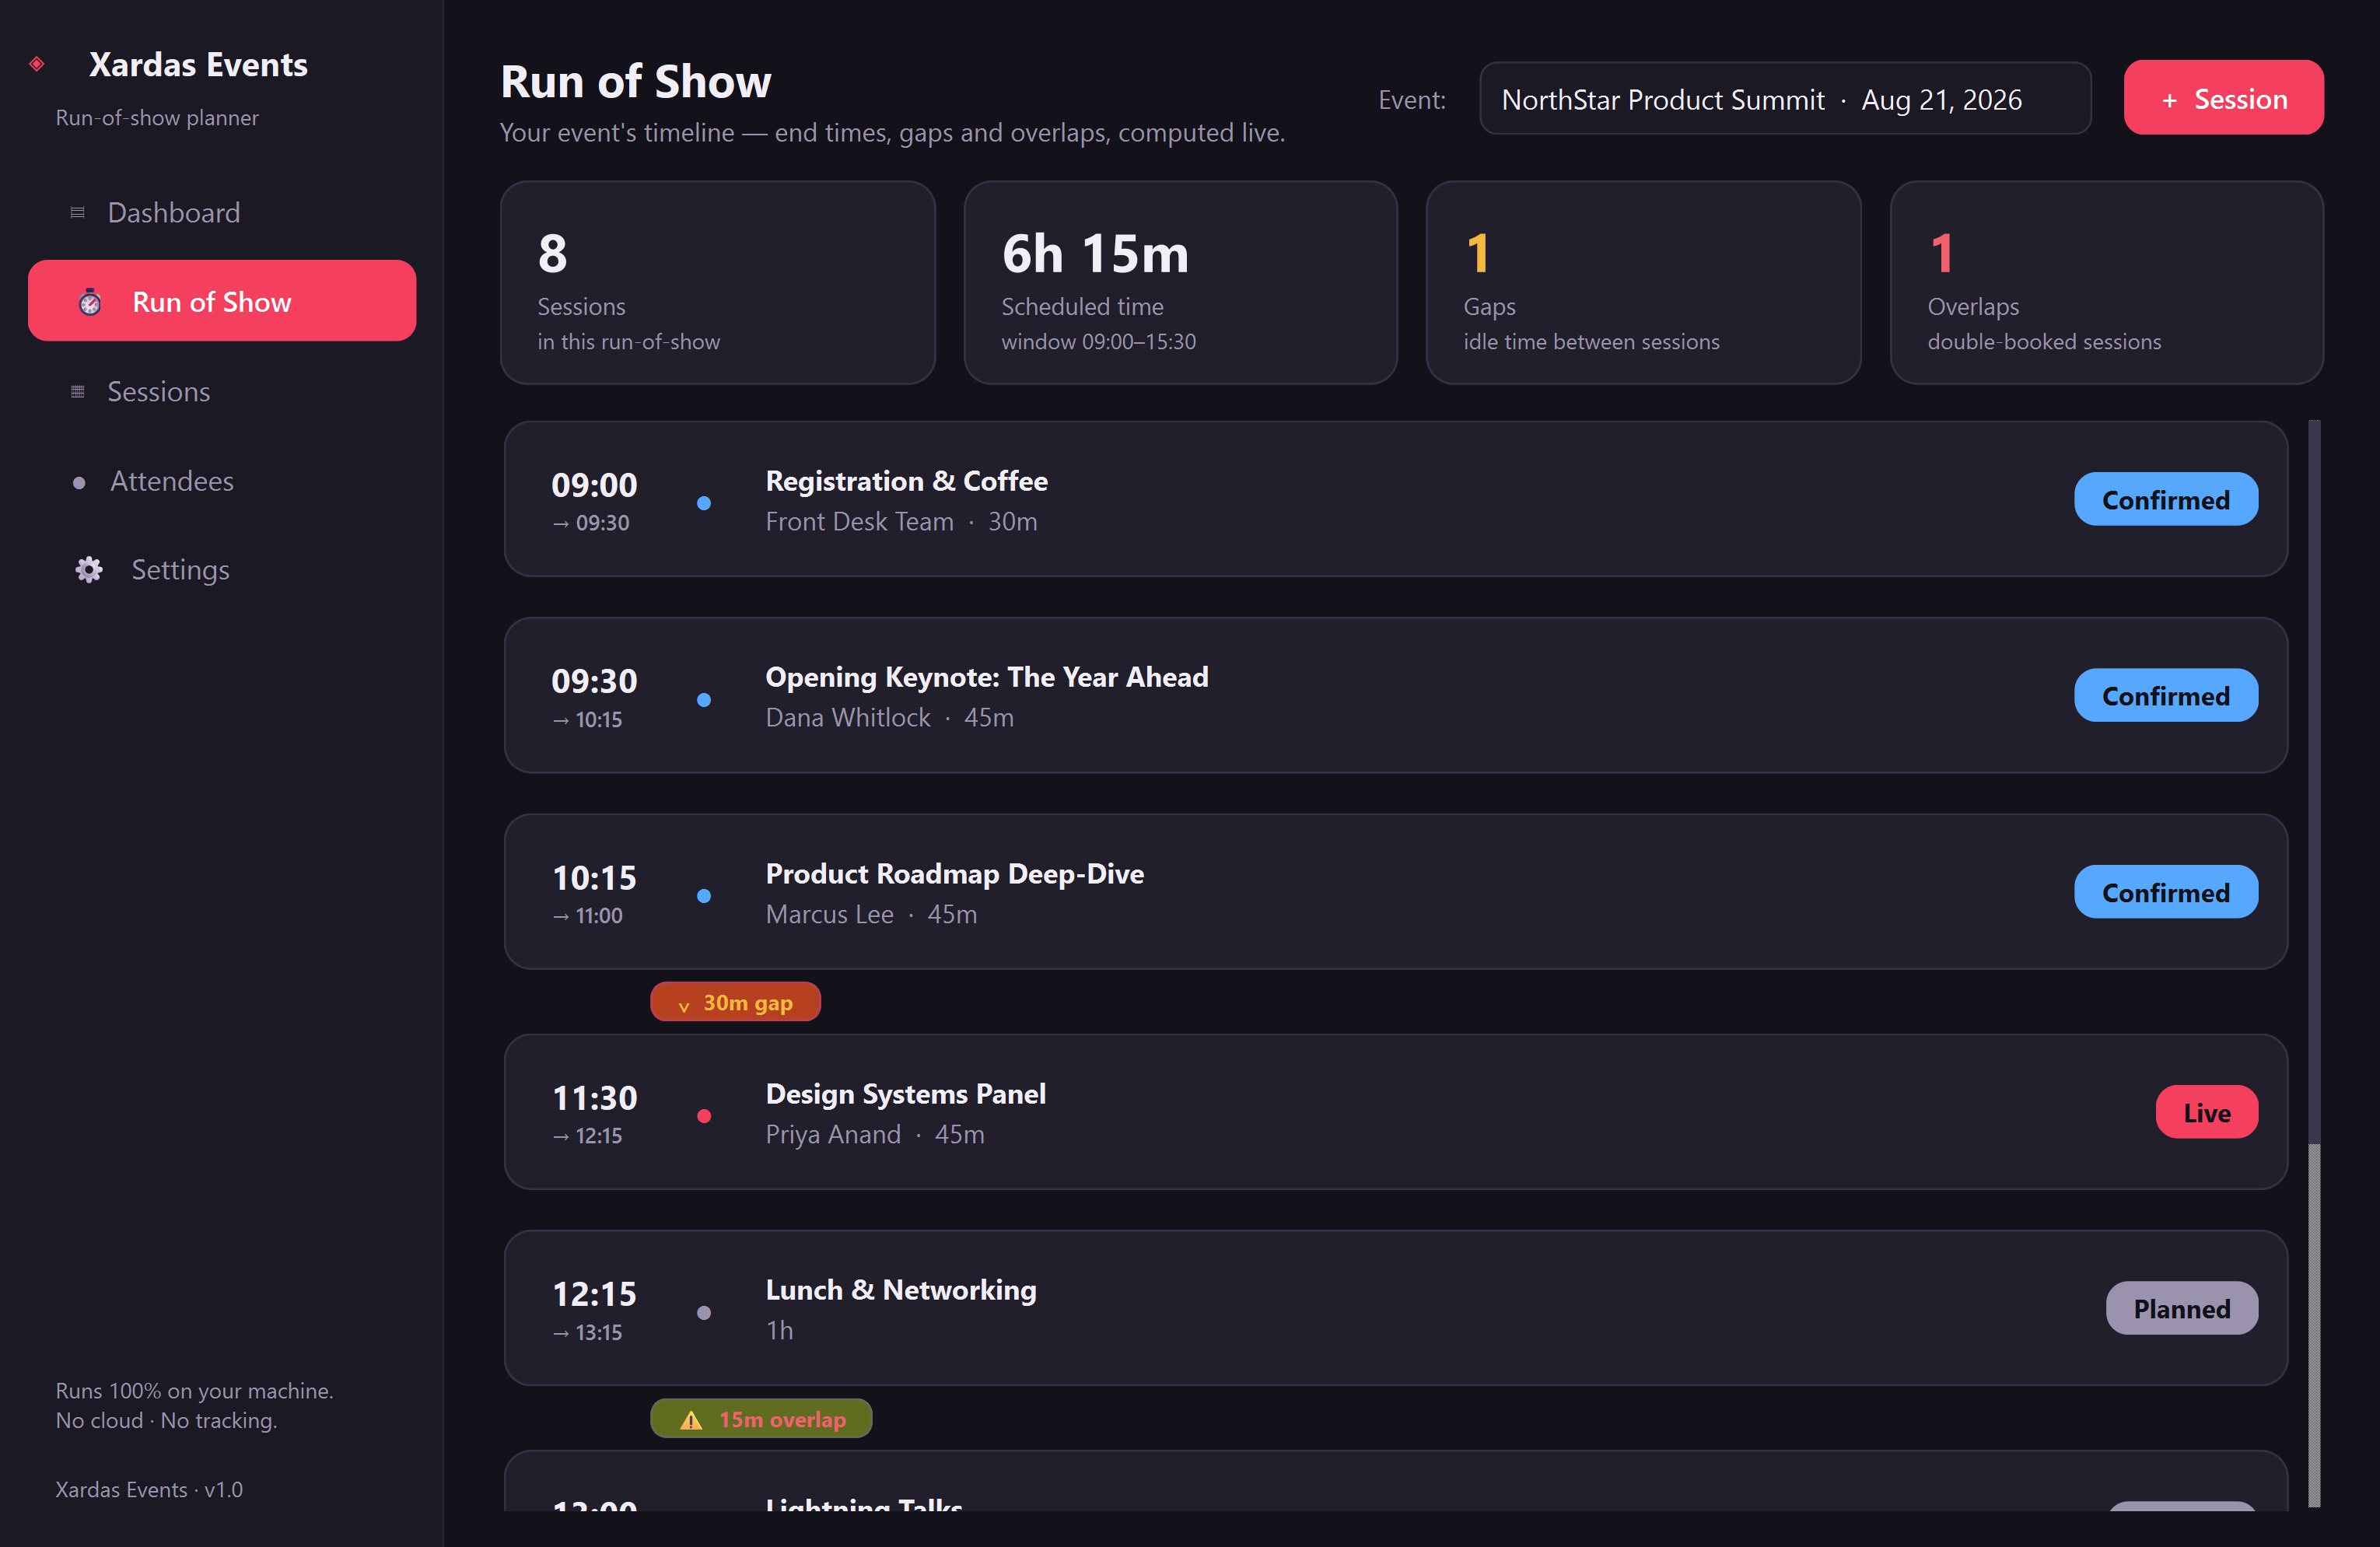Click the 11:30 start time

pos(594,1098)
